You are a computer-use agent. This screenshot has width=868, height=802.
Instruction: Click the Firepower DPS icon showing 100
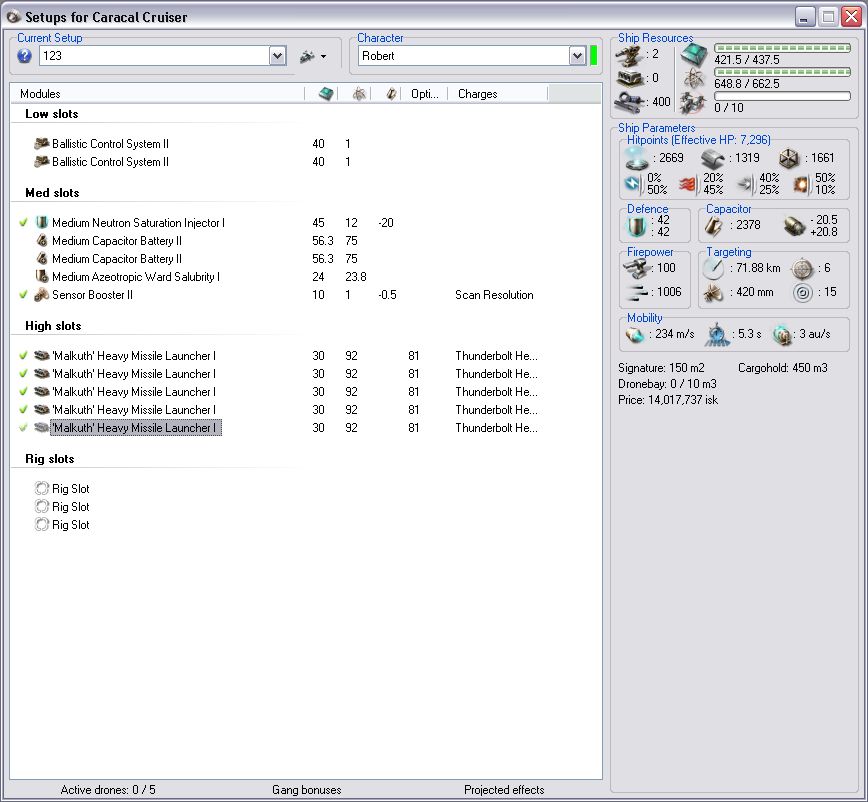tap(637, 269)
